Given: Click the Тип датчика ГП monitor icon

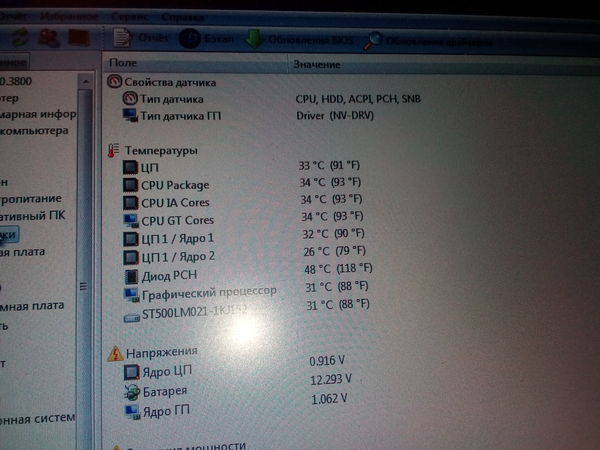Looking at the screenshot, I should point(130,115).
